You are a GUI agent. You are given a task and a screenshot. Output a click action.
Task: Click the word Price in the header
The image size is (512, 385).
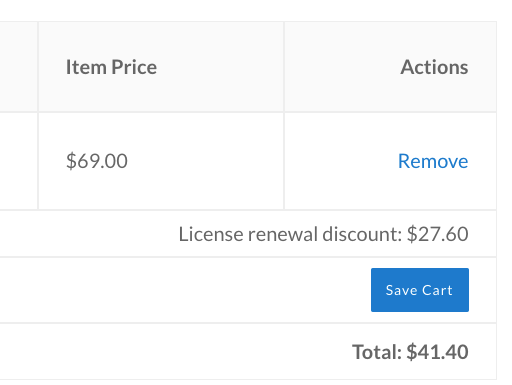[134, 67]
